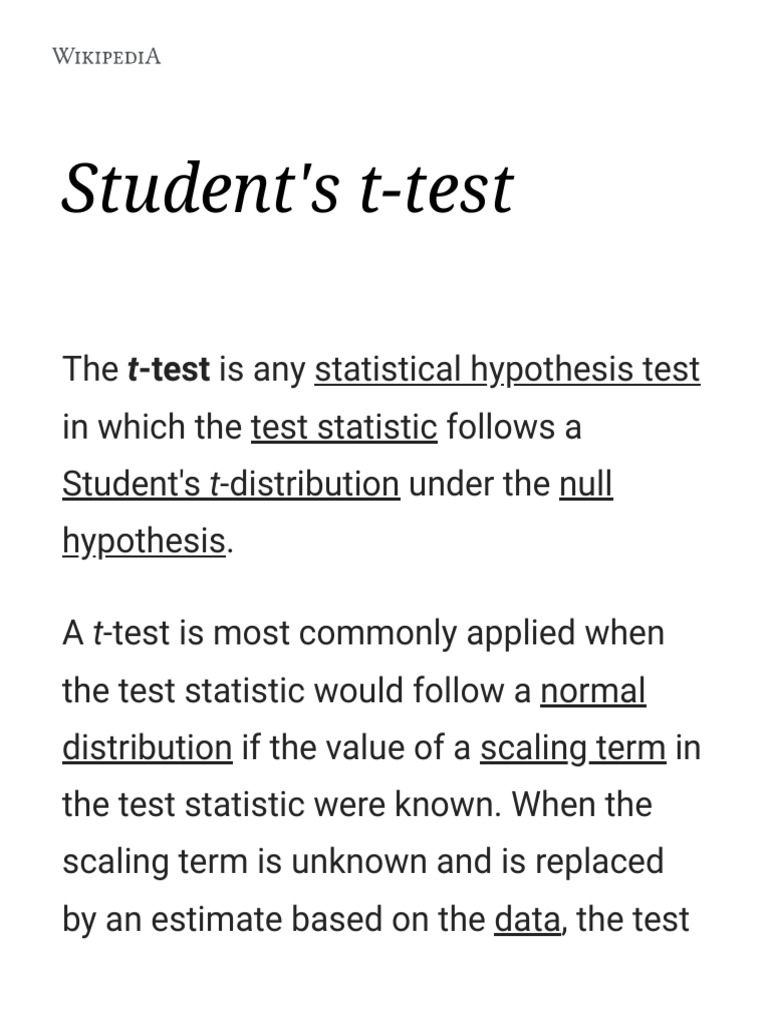
Task: Click the words "under the"
Action: pyautogui.click(x=479, y=484)
